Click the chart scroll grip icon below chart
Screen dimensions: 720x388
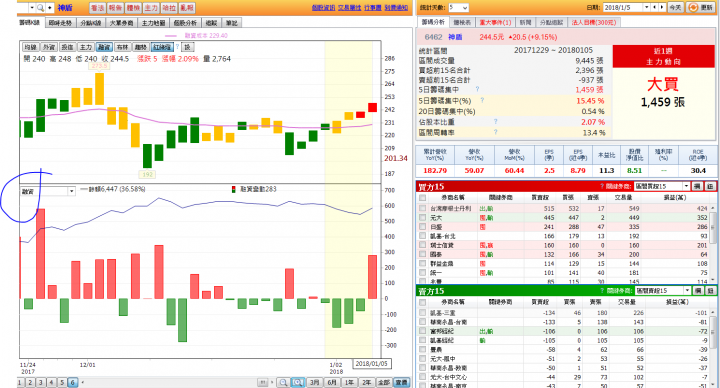262,382
